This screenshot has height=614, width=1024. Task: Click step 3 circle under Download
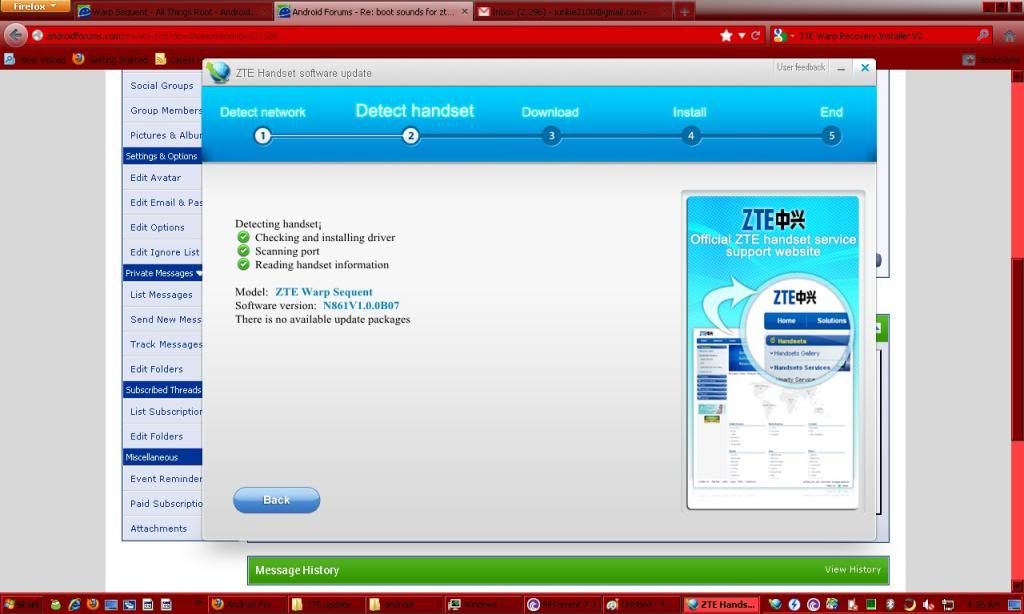coord(551,136)
